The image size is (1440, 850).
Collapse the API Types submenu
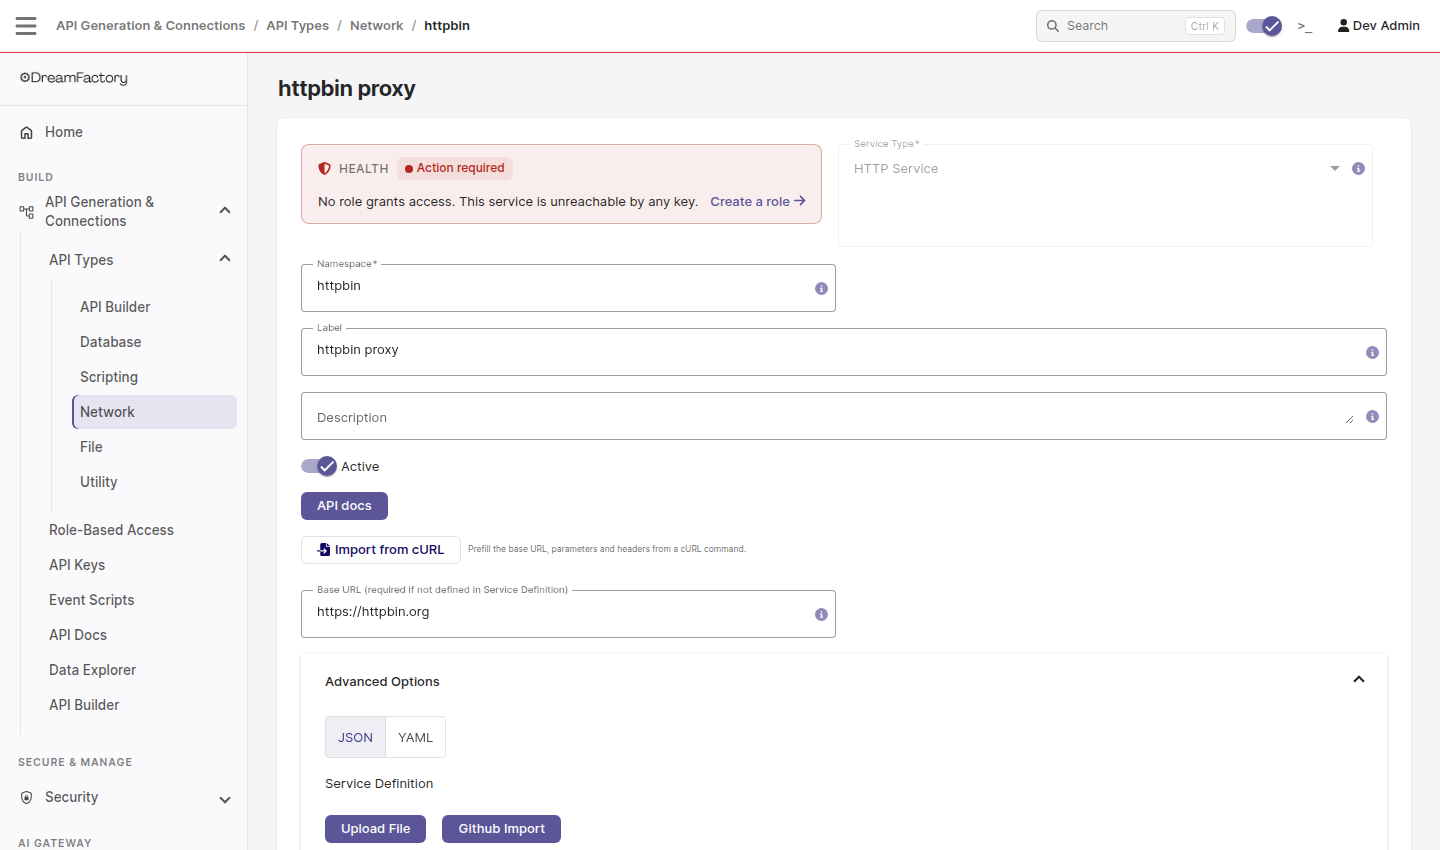[x=225, y=259]
